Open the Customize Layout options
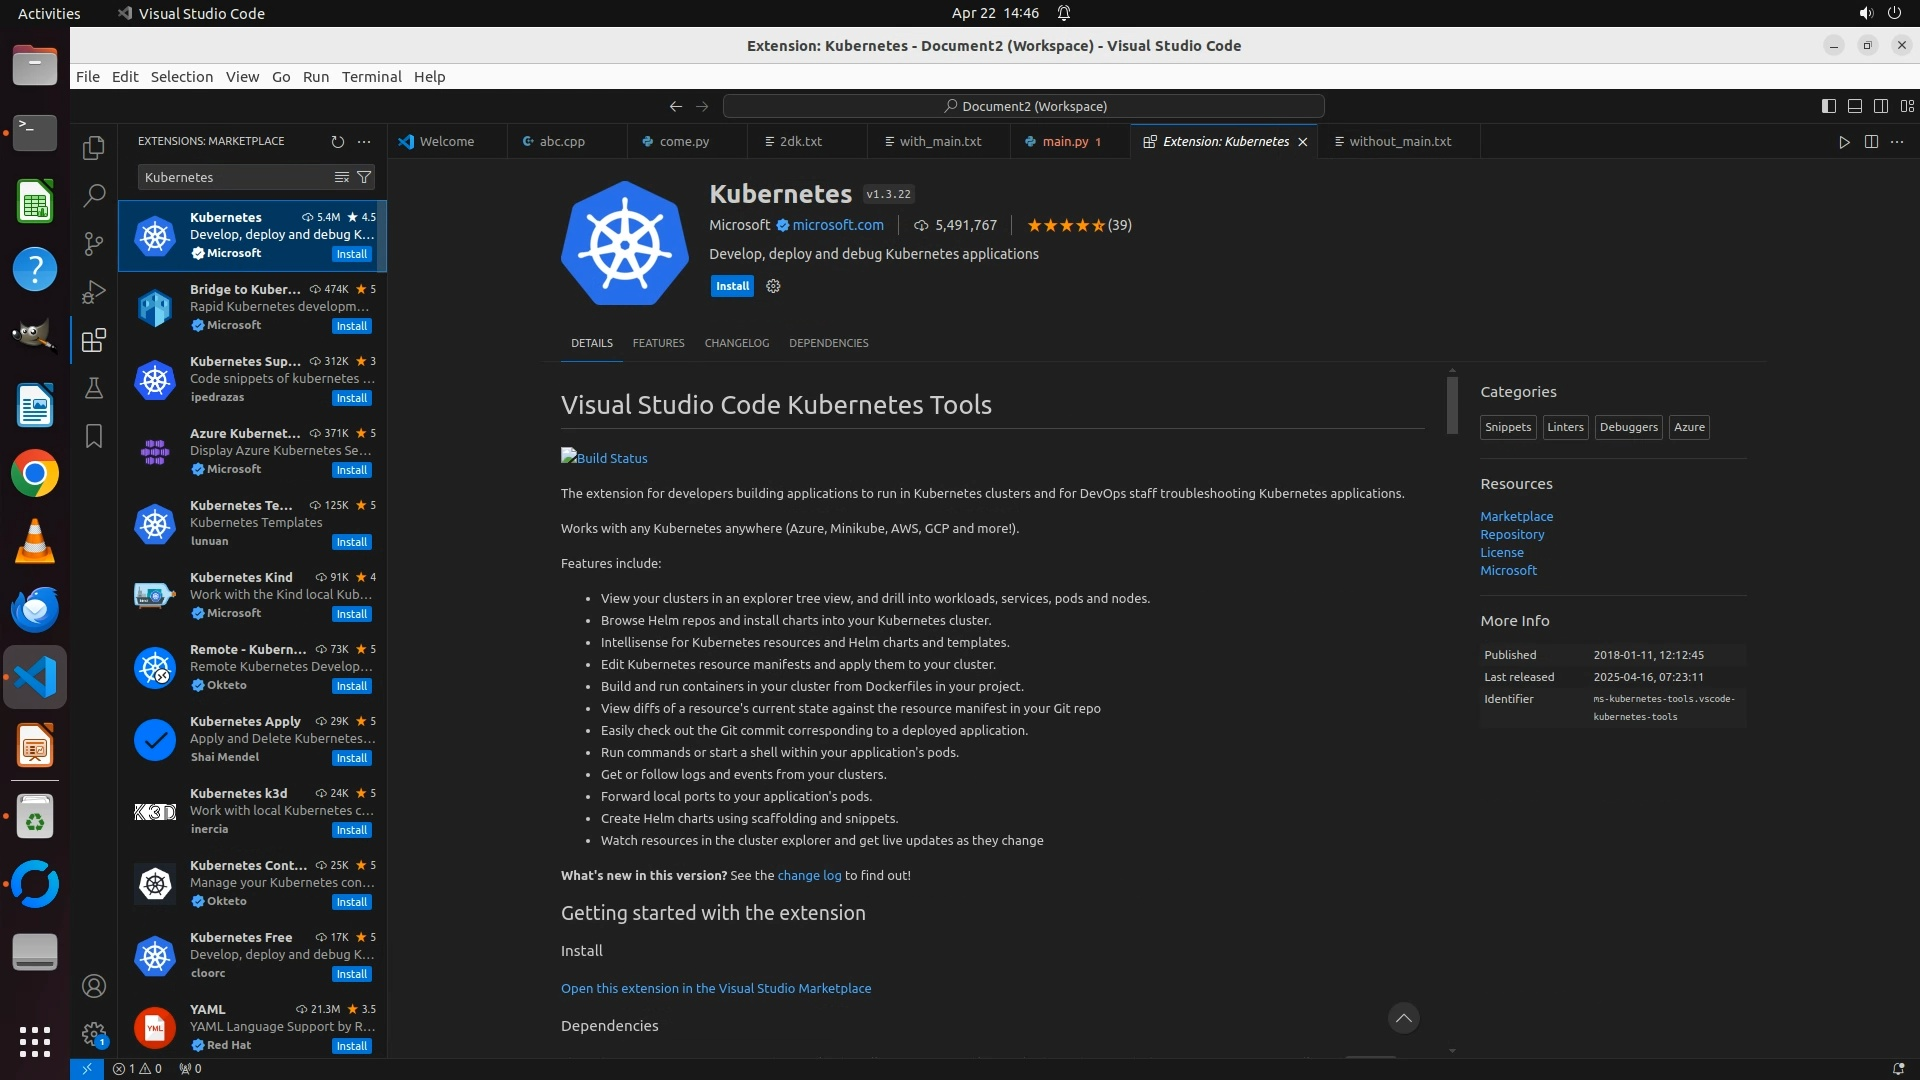This screenshot has height=1080, width=1920. [1907, 106]
